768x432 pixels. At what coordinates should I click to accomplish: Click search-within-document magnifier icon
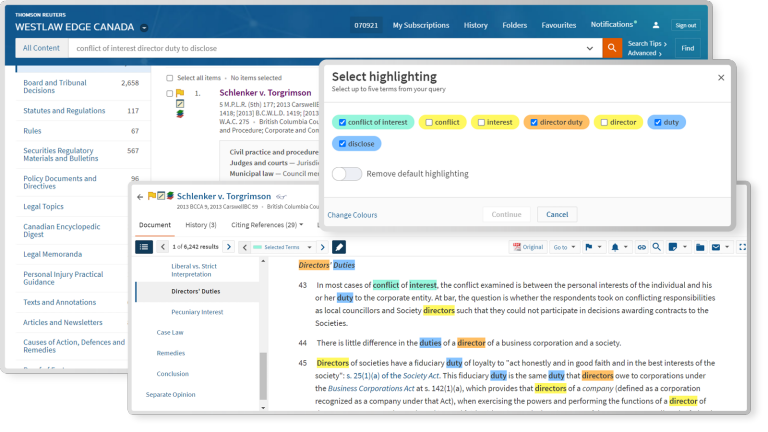click(x=656, y=247)
